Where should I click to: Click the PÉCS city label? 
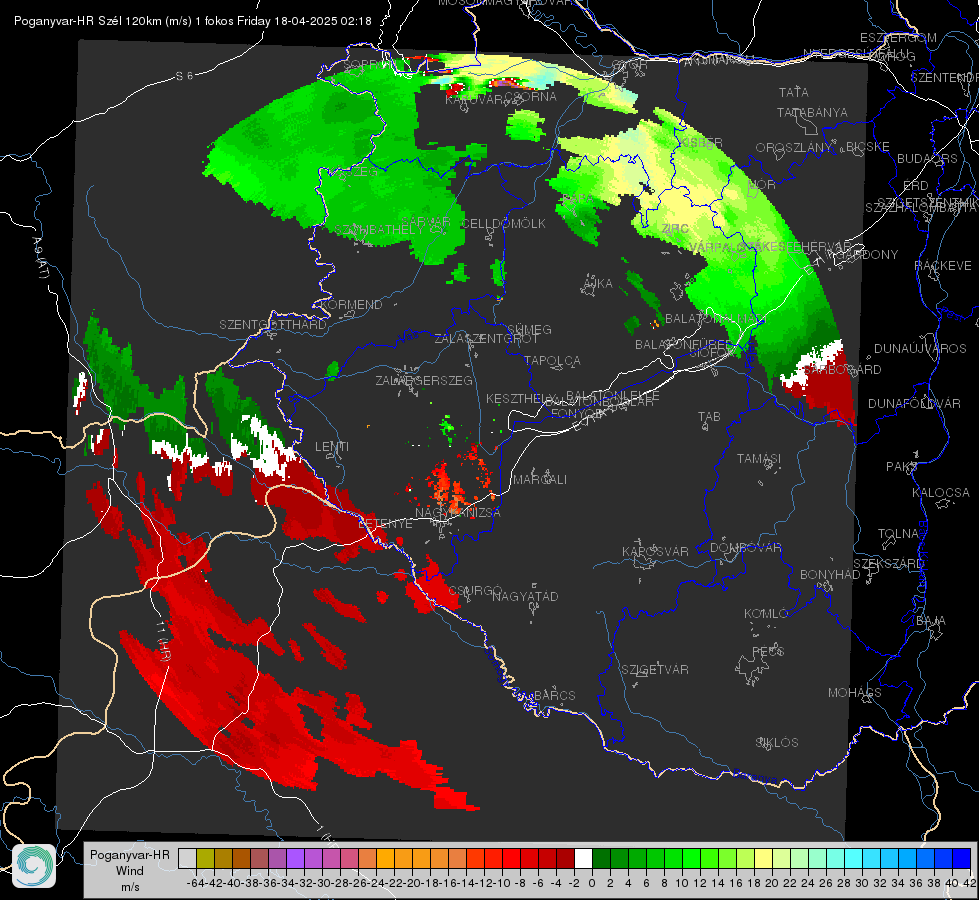click(768, 651)
